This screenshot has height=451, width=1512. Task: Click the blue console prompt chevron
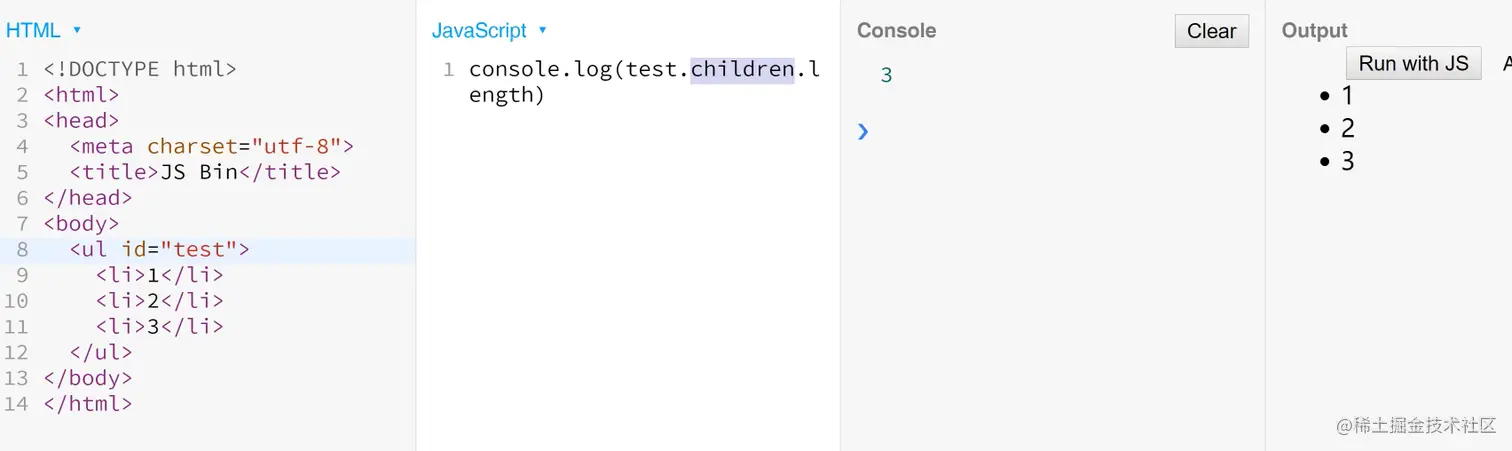coord(863,131)
